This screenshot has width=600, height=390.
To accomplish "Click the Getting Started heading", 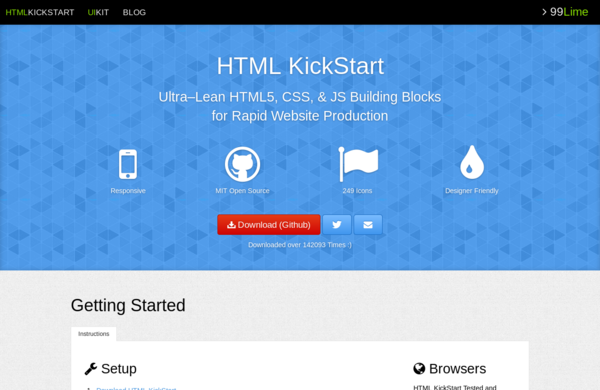I will (128, 305).
